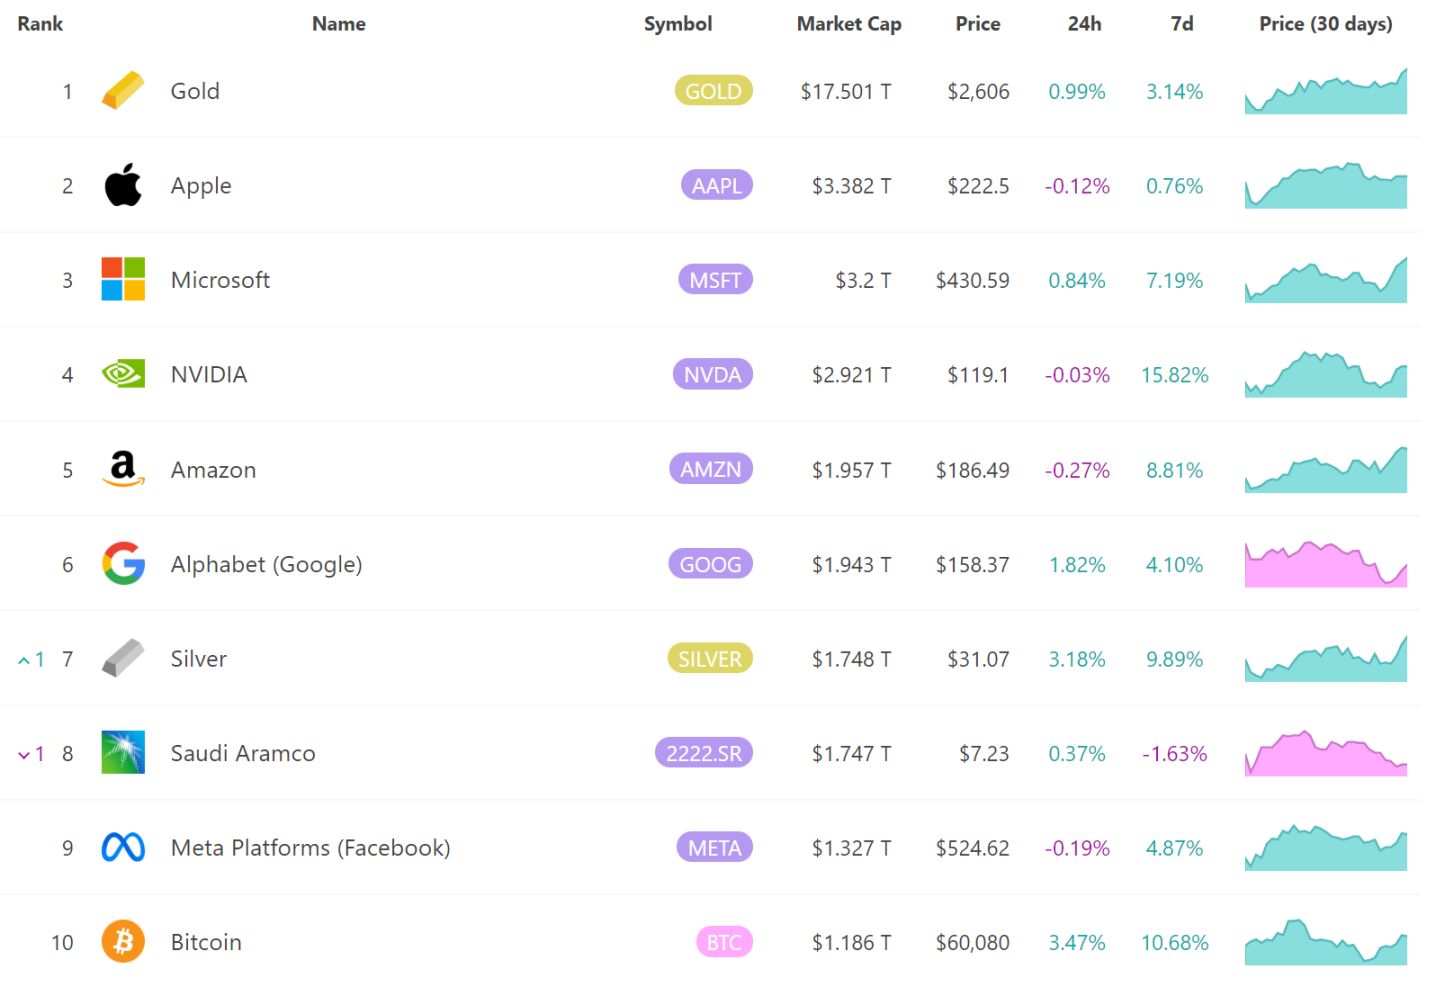Open the Apple company link
This screenshot has height=987, width=1436.
click(201, 186)
